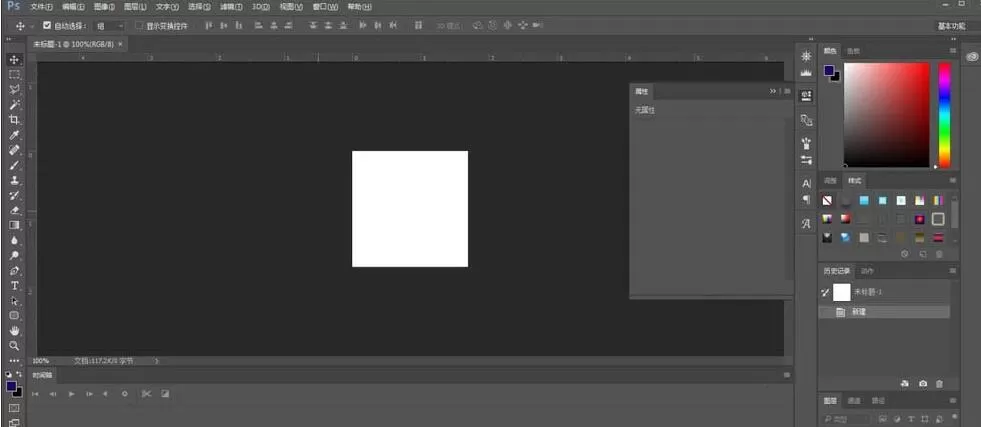Image resolution: width=981 pixels, height=427 pixels.
Task: Select the Eyedropper tool
Action: [14, 135]
